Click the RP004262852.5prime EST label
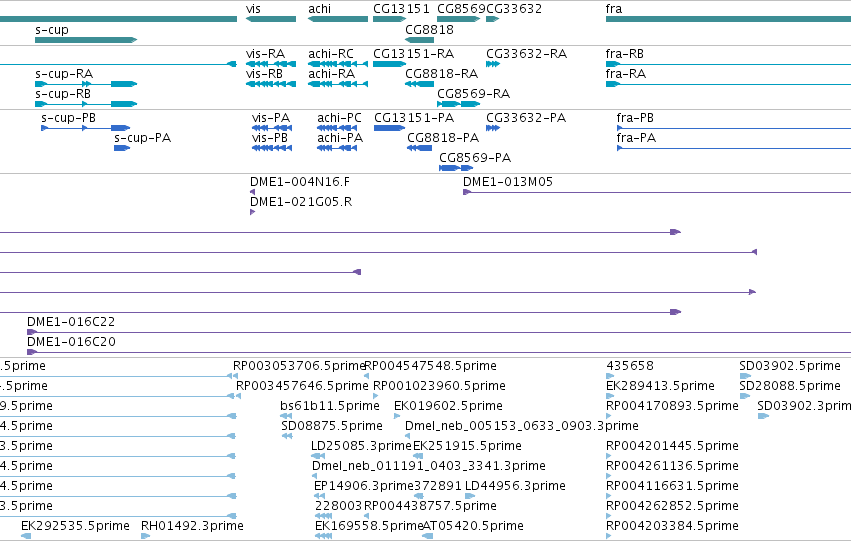Image resolution: width=851 pixels, height=541 pixels. pos(672,506)
